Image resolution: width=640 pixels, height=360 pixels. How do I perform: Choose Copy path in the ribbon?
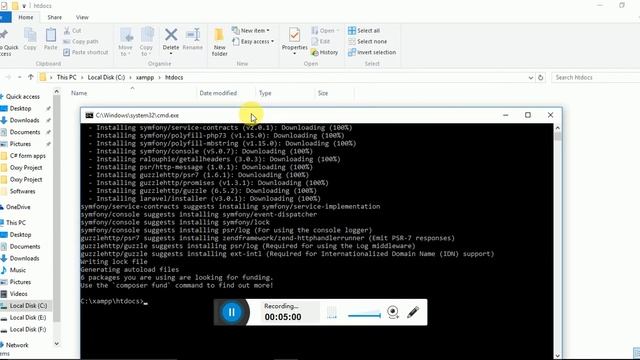pyautogui.click(x=81, y=42)
